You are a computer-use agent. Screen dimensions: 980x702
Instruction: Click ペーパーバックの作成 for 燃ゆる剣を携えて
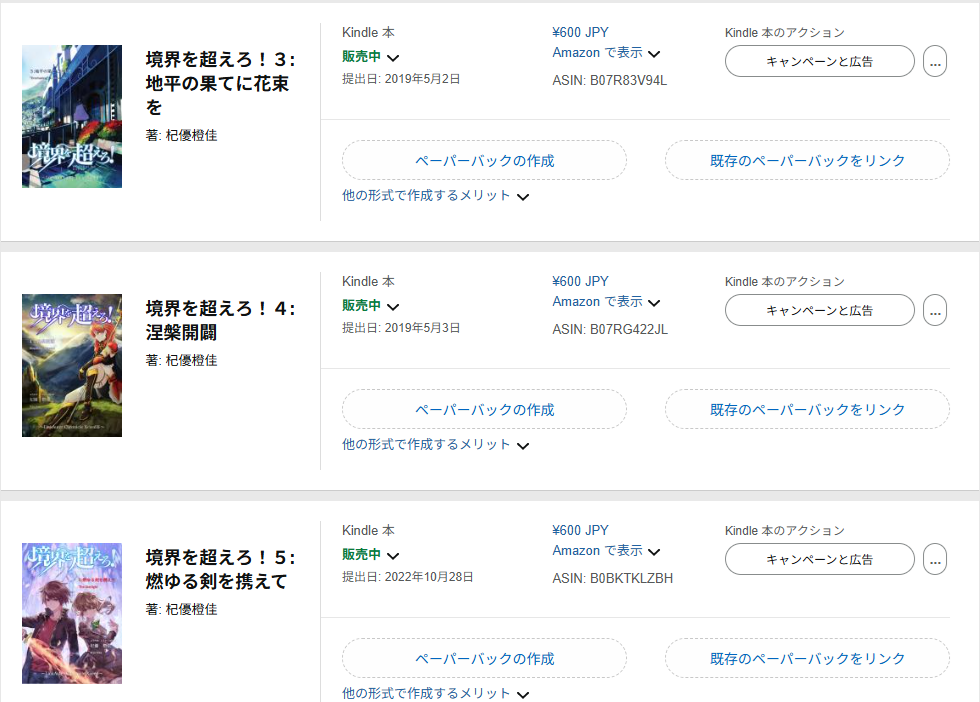tap(484, 658)
